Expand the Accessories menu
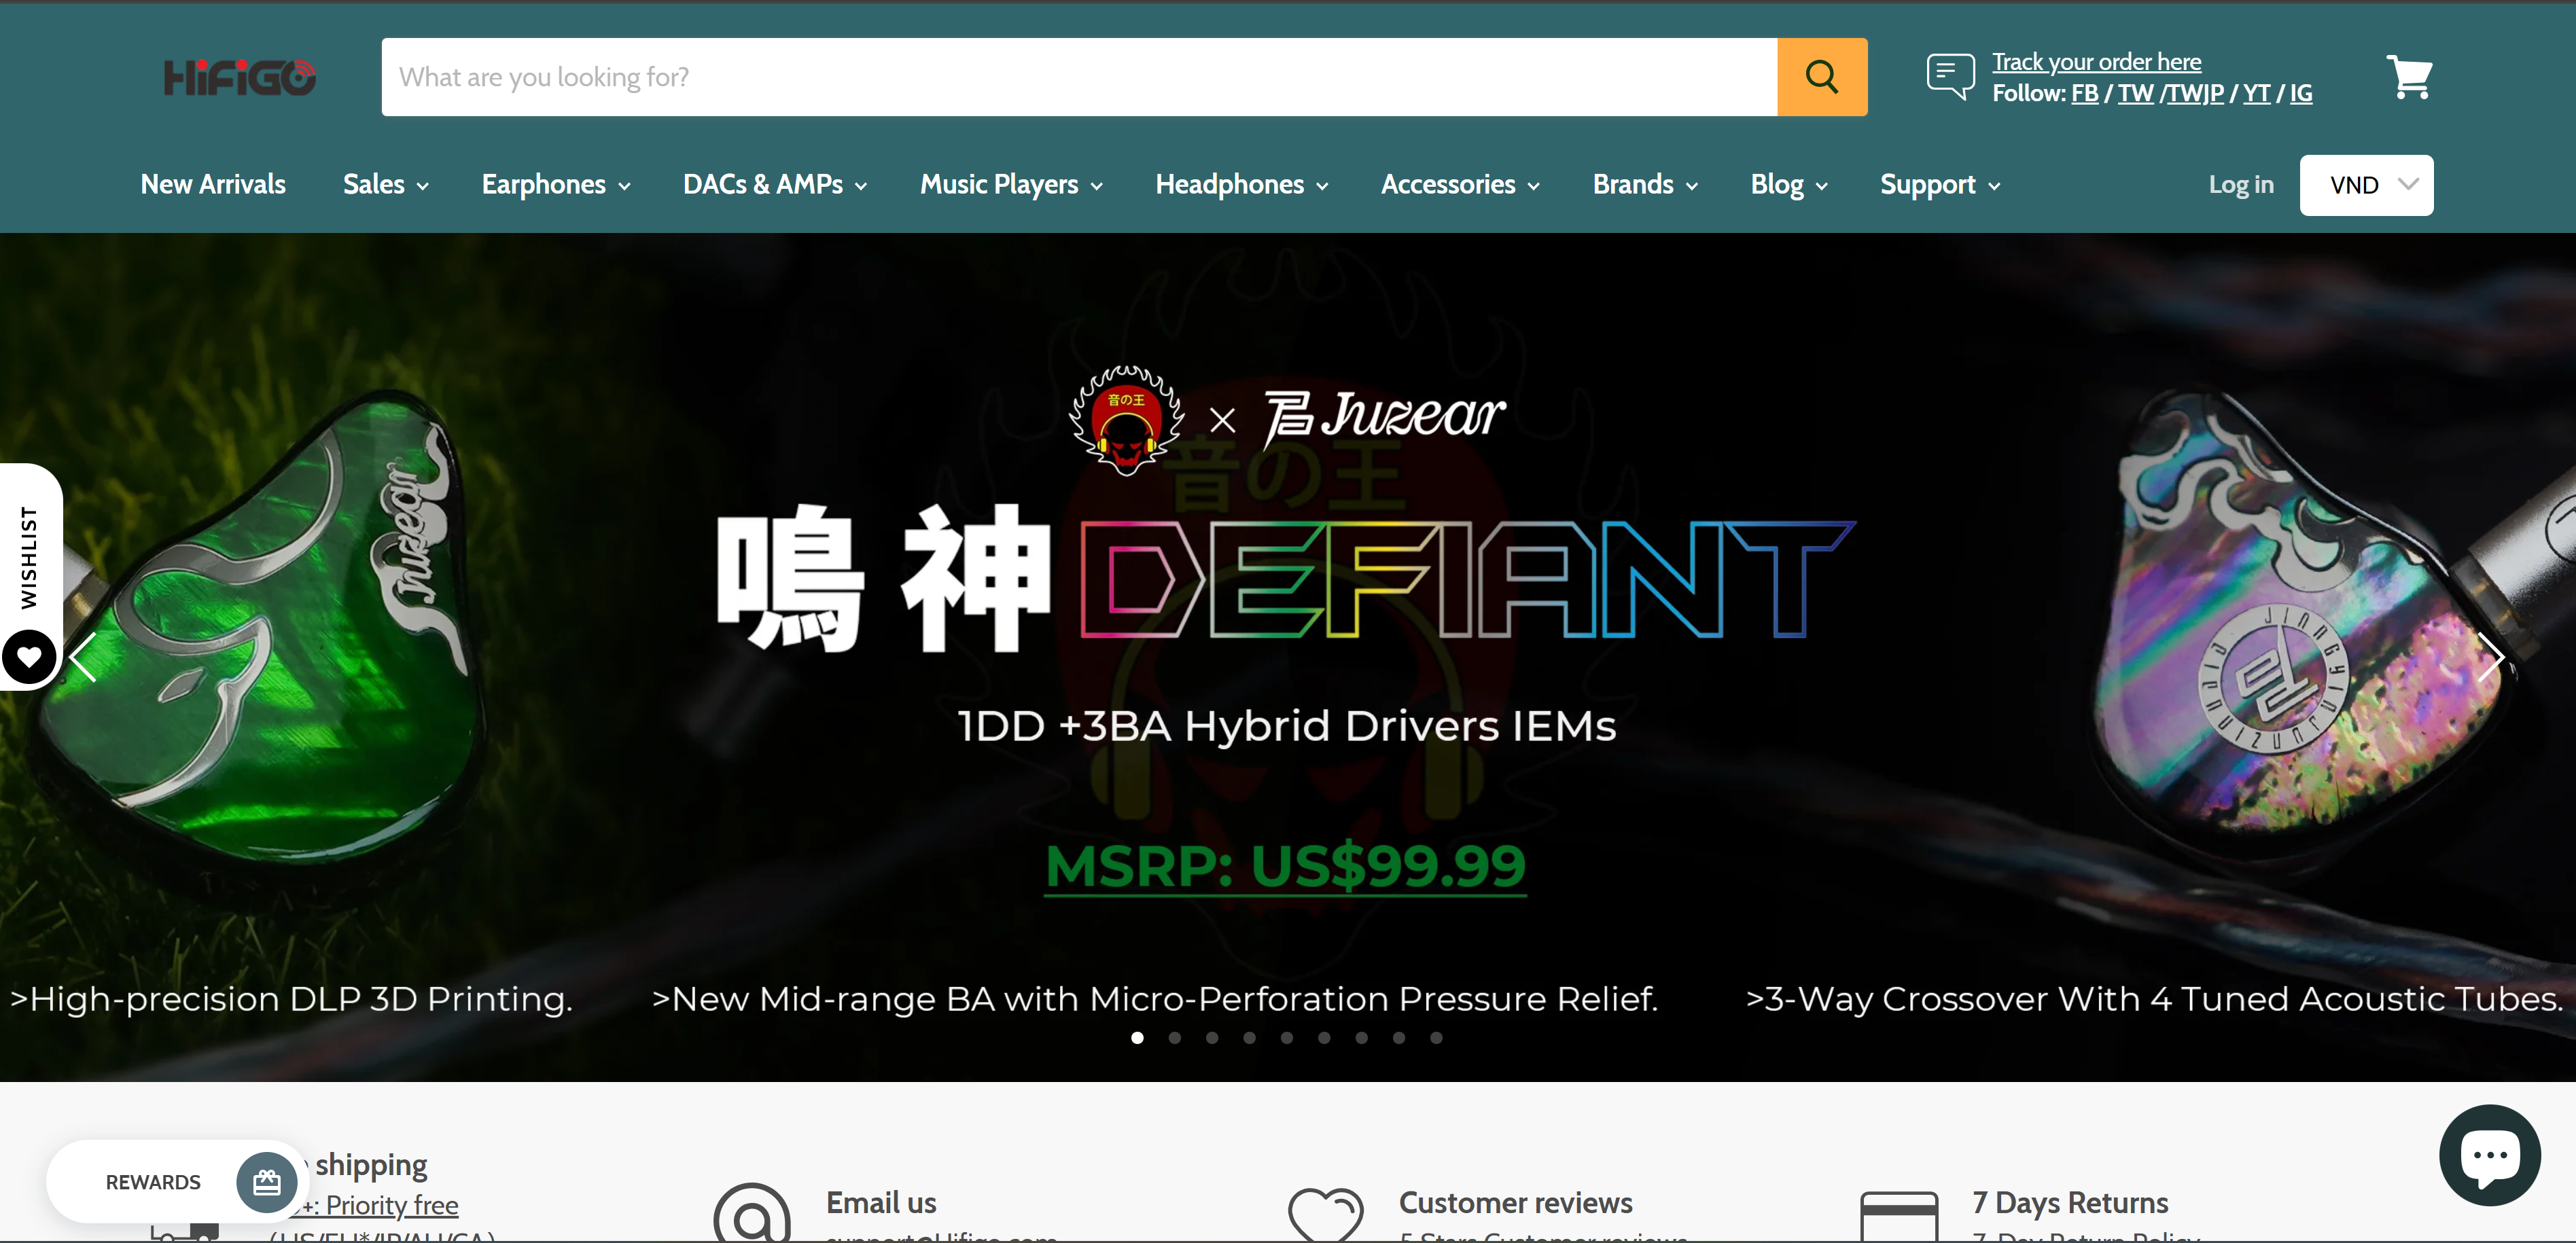 tap(1460, 184)
